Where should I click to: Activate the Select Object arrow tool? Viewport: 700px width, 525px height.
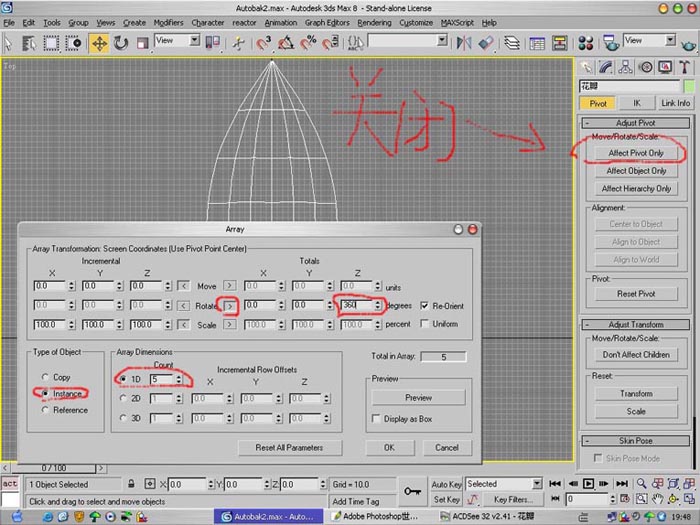pos(8,43)
